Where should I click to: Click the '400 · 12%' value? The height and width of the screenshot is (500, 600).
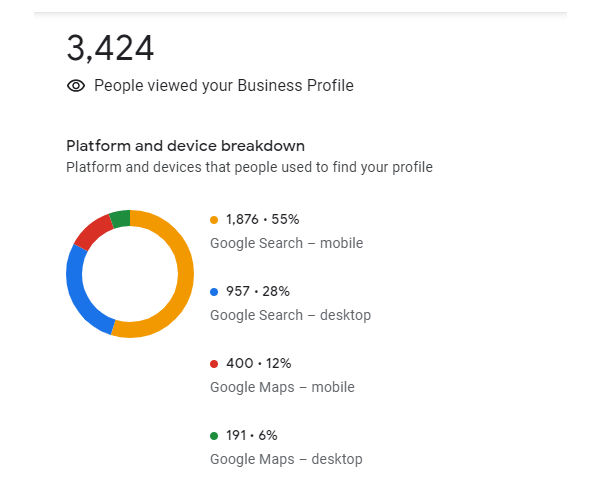point(259,363)
